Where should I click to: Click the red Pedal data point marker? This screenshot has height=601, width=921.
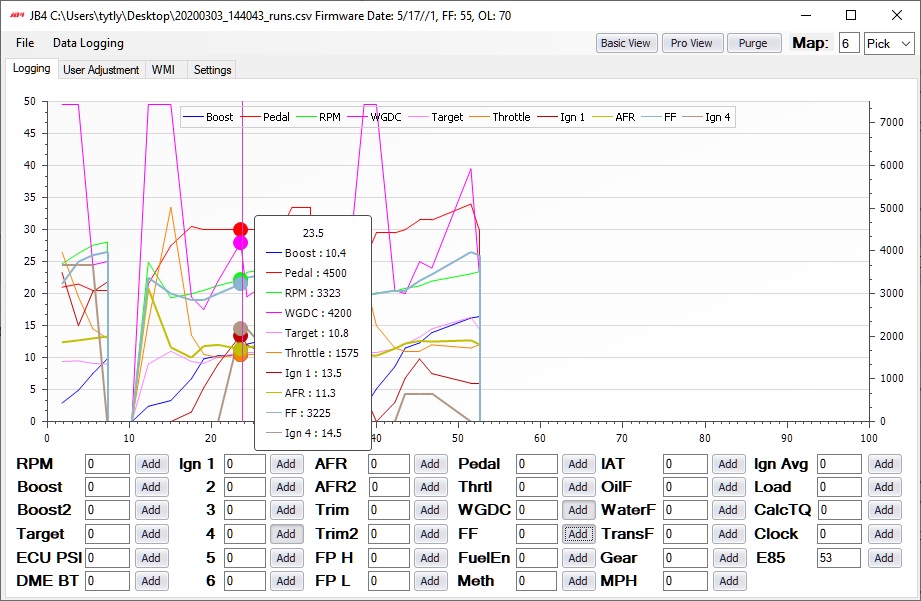[240, 229]
